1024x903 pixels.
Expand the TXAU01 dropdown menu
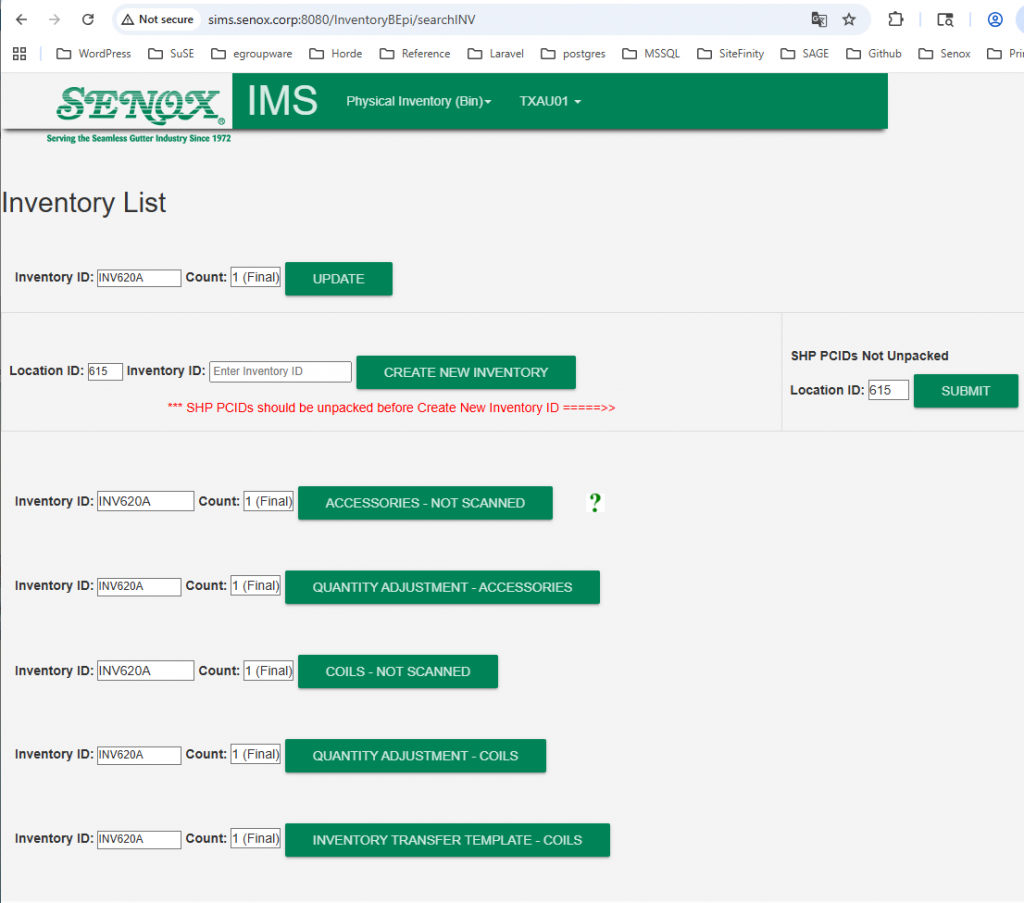click(549, 101)
